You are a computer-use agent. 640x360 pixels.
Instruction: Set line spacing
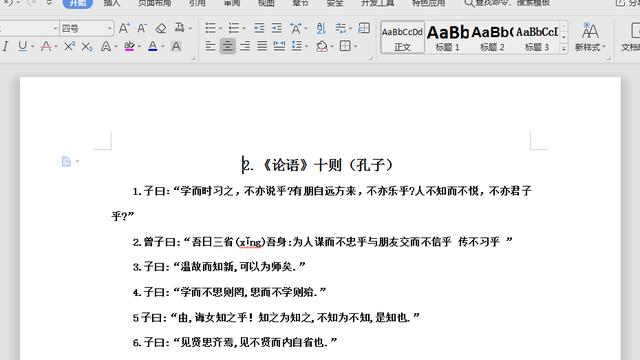point(297,46)
